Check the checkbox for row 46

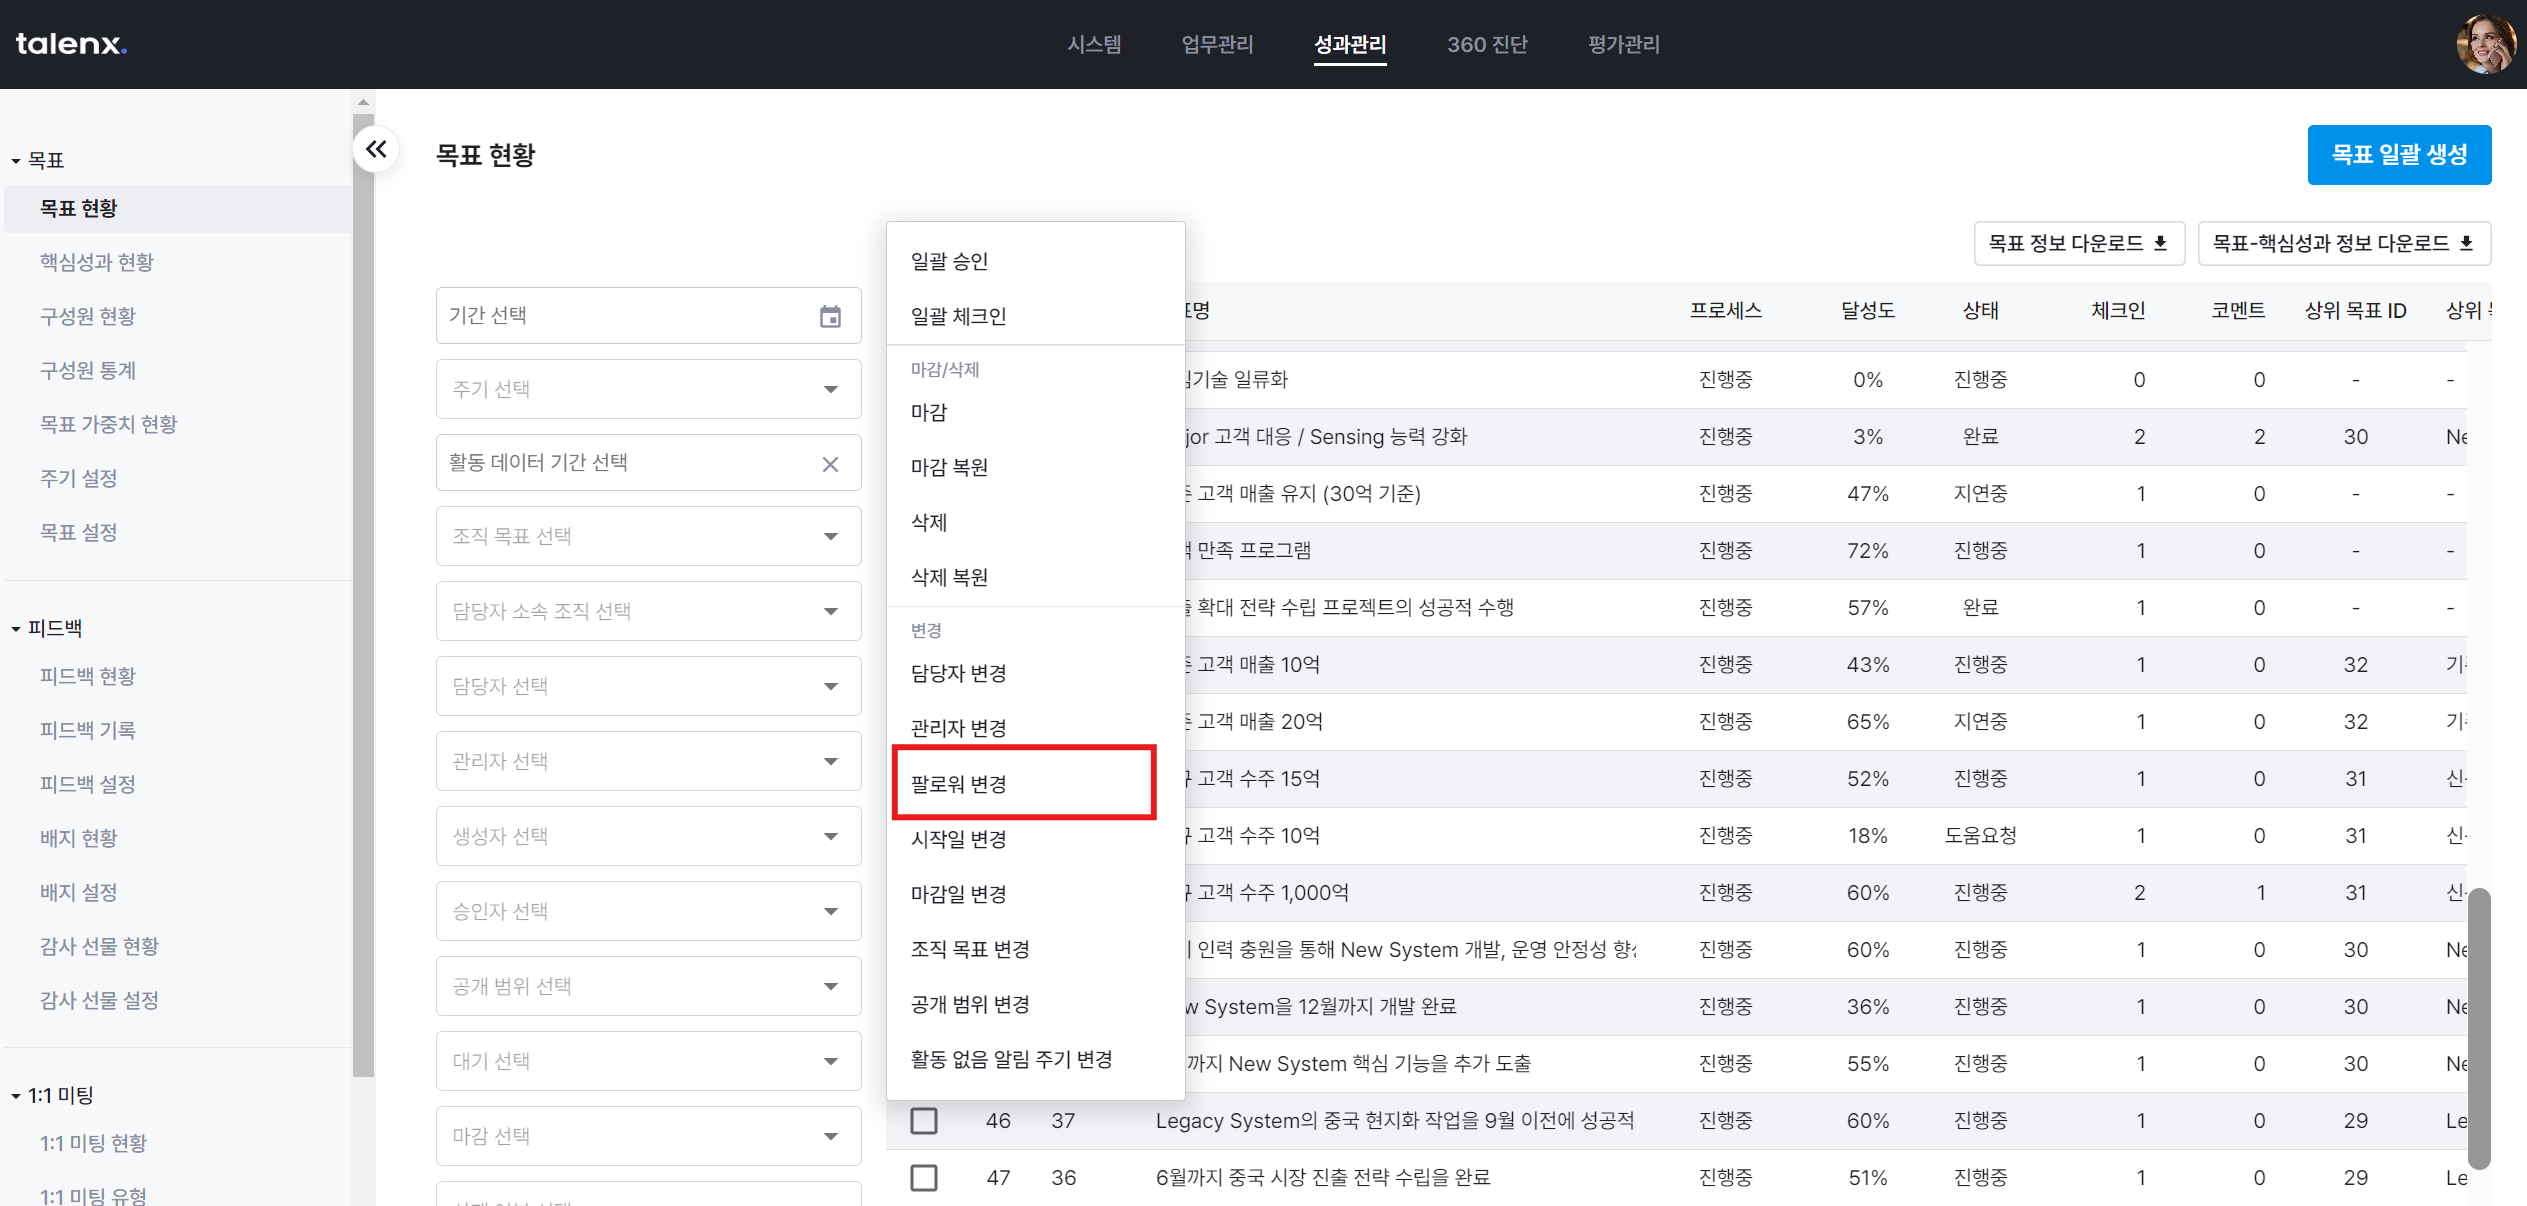point(924,1120)
